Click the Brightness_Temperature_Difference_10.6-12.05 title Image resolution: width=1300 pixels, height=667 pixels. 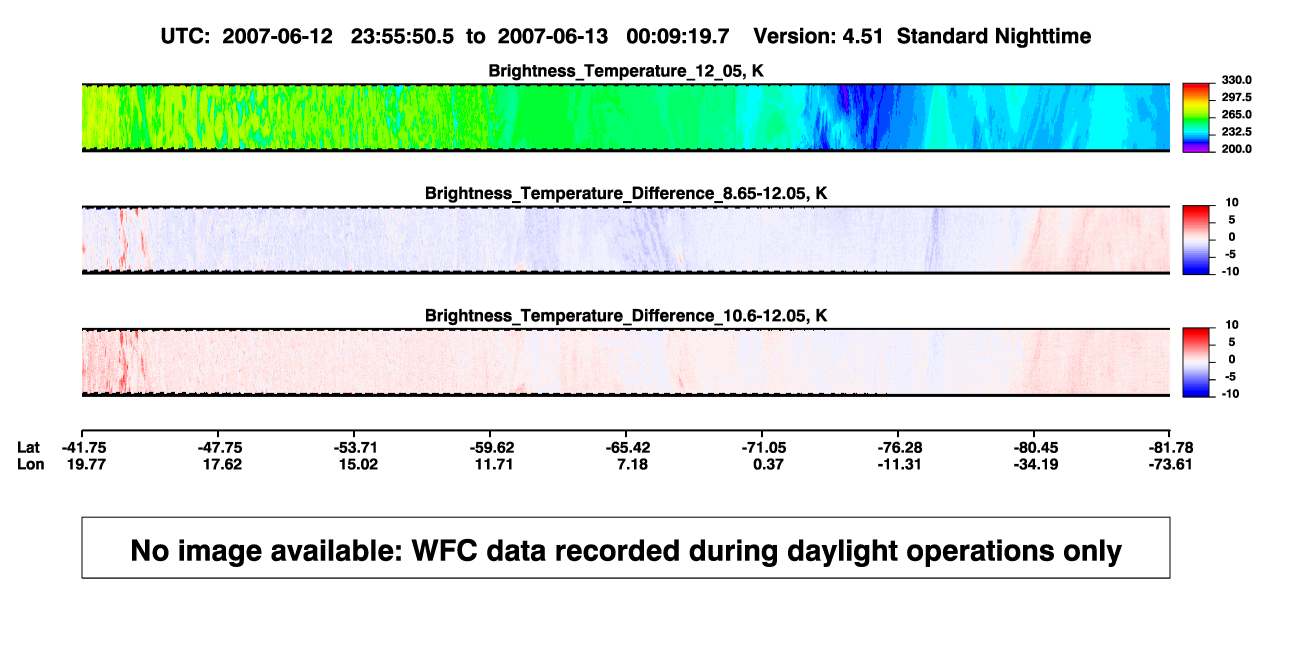coord(626,316)
